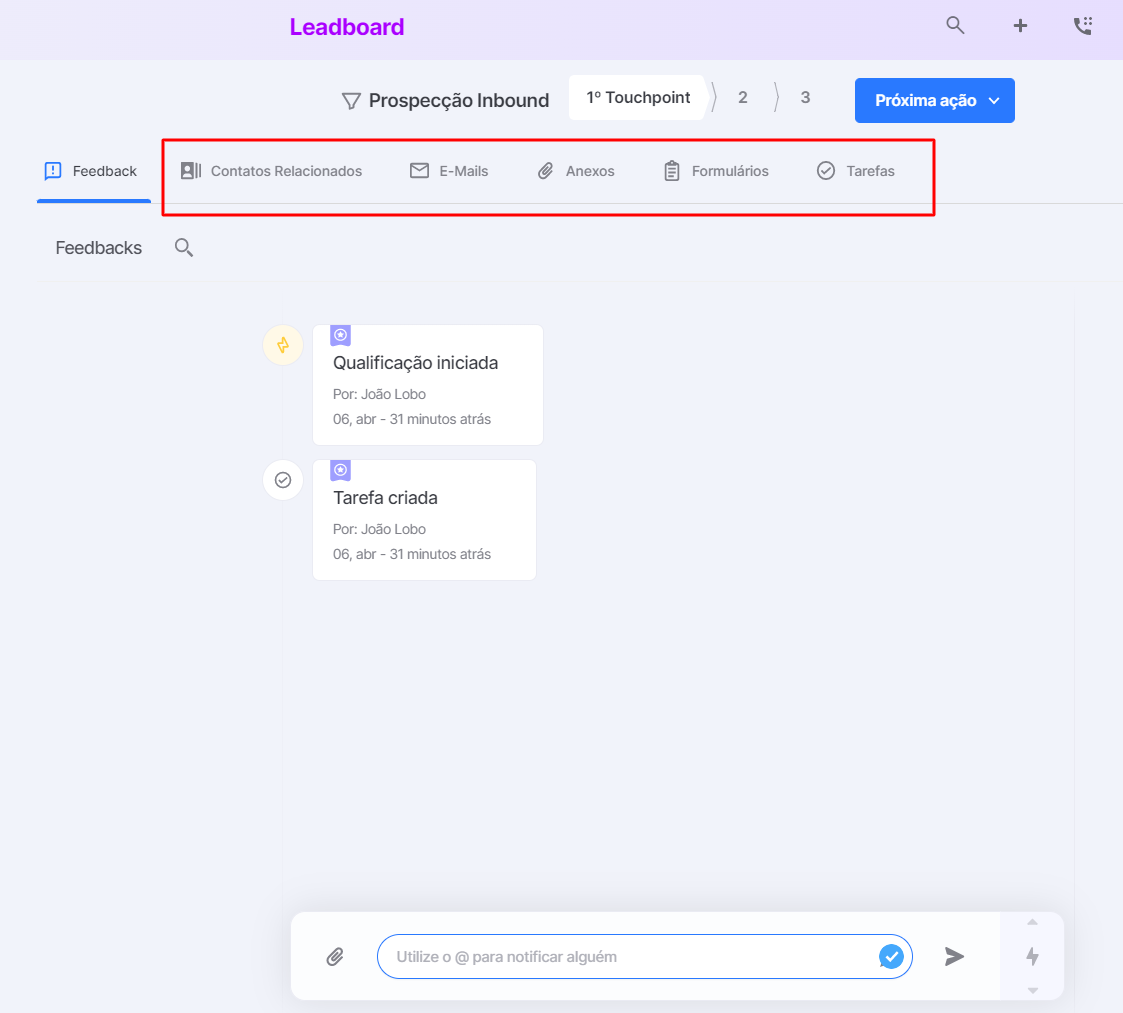1123x1013 pixels.
Task: Open the search magnifier in the header
Action: coord(955,26)
